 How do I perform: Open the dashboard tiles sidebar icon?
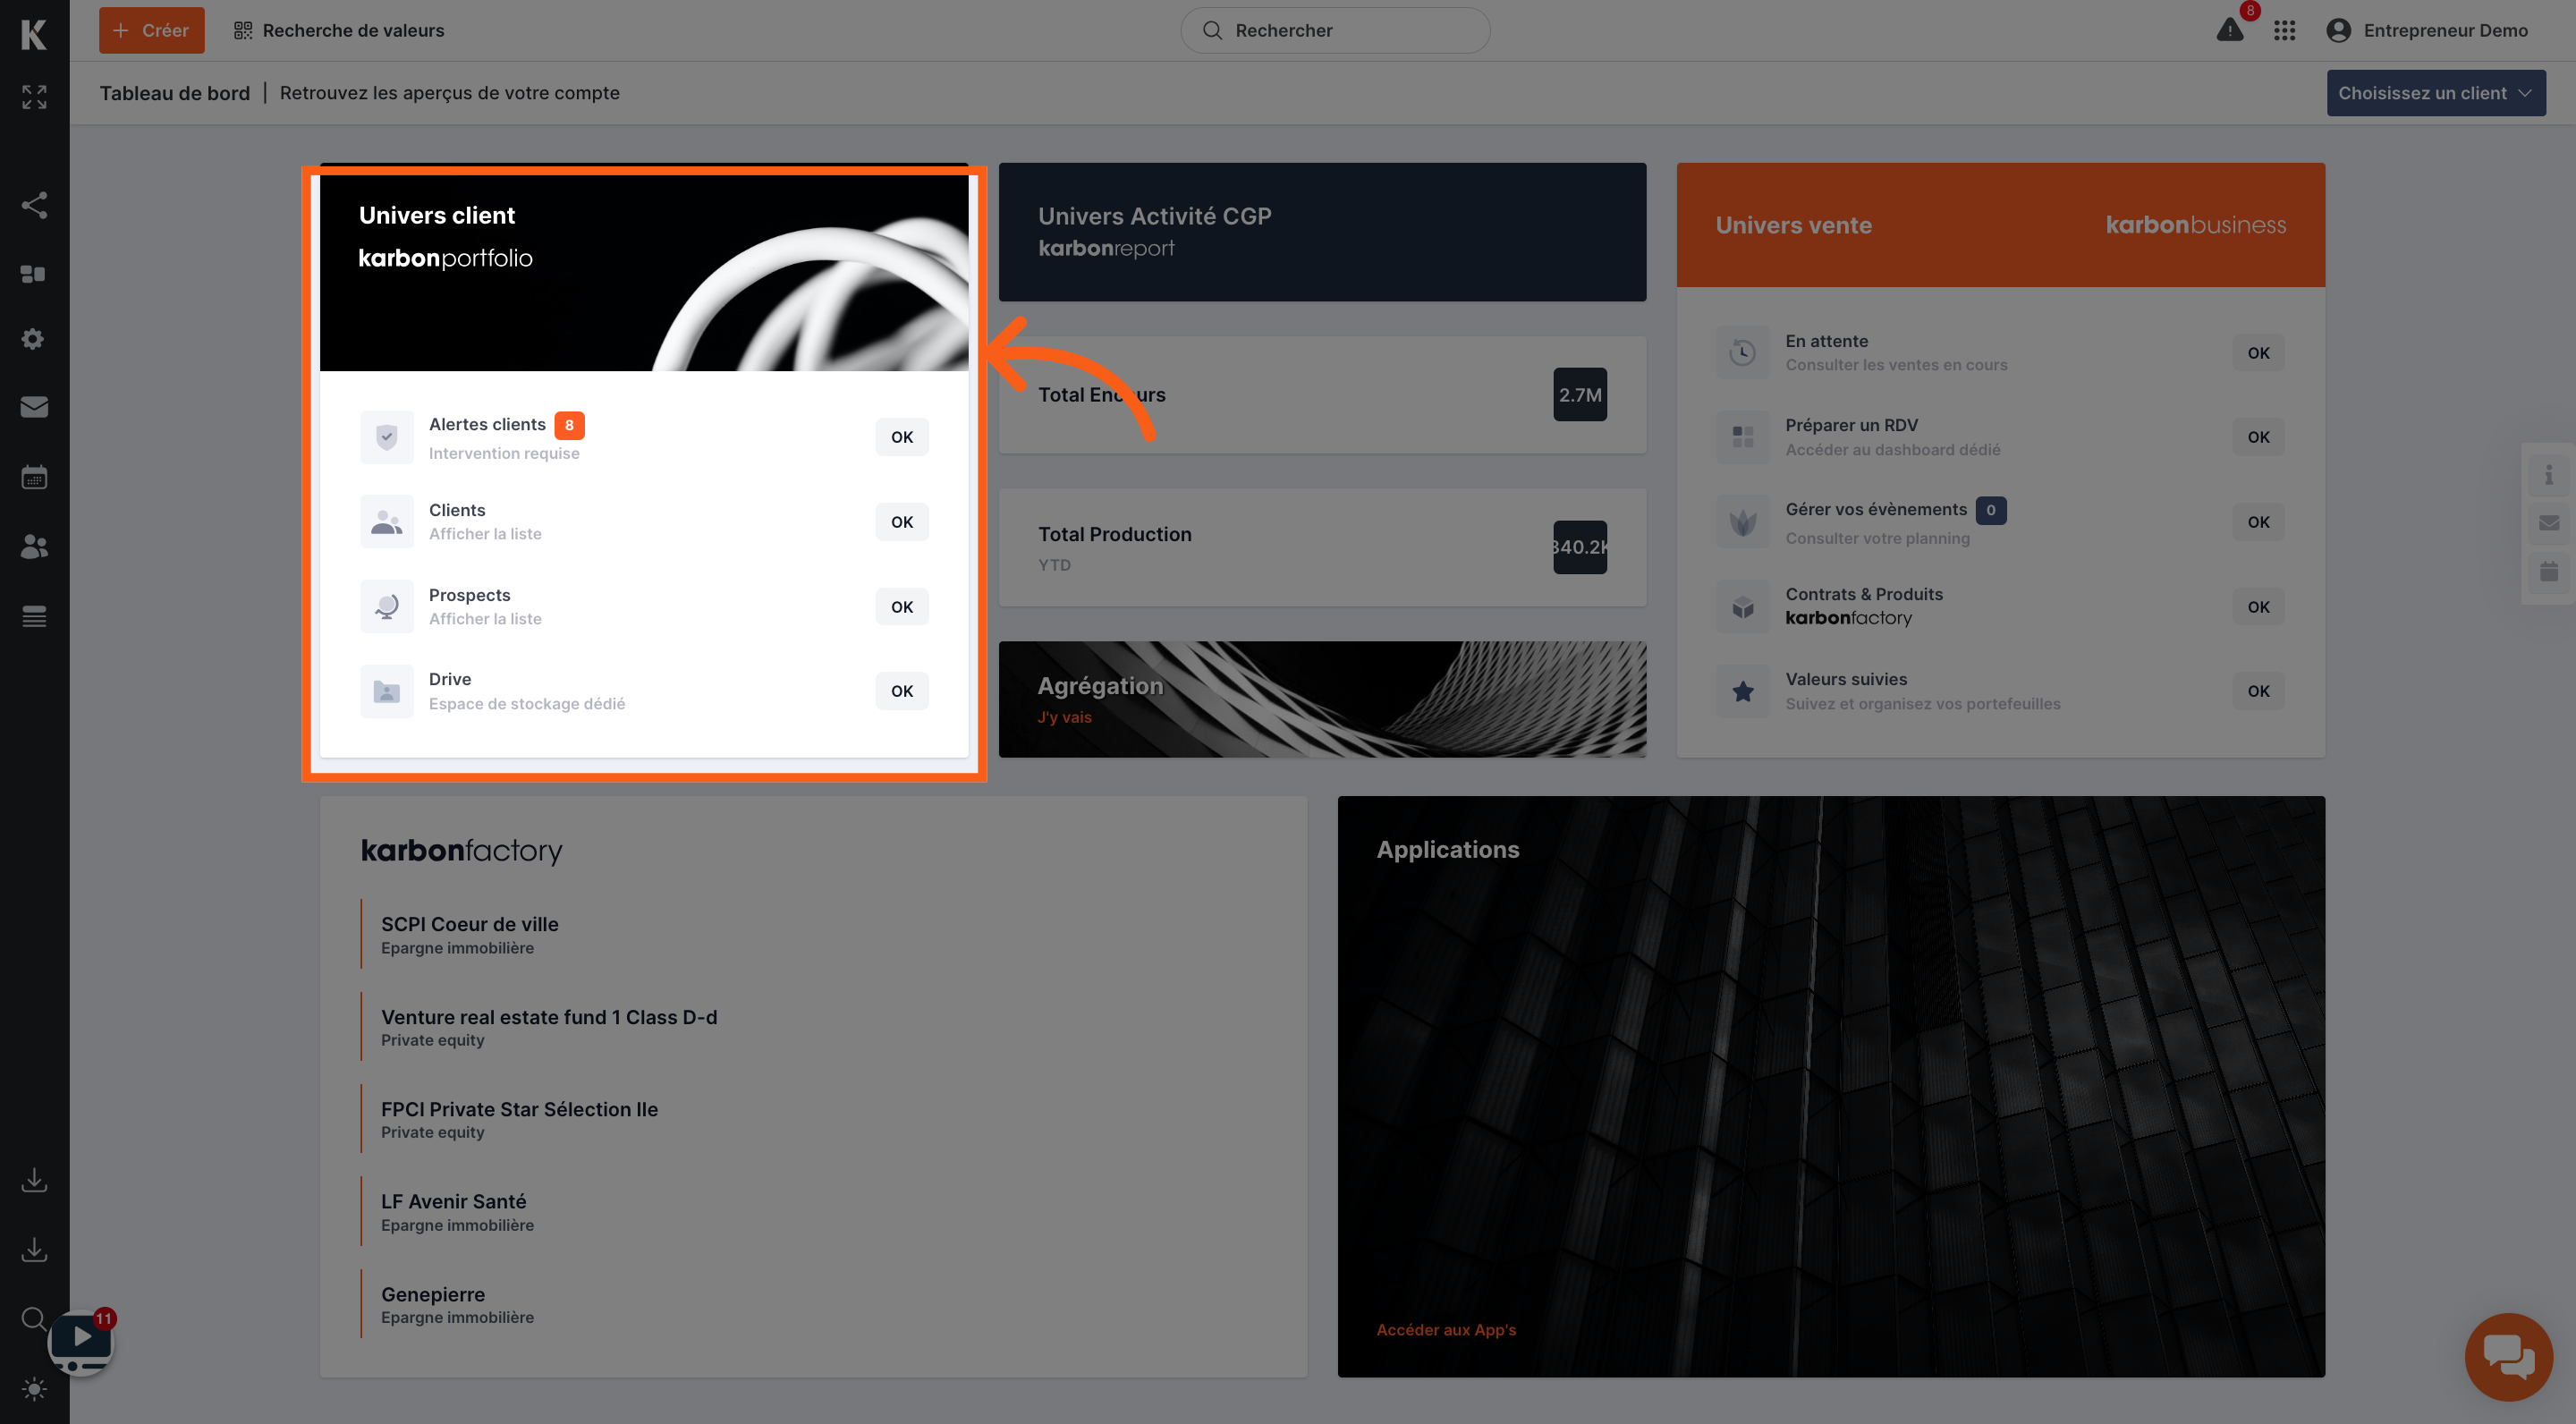pos(34,274)
